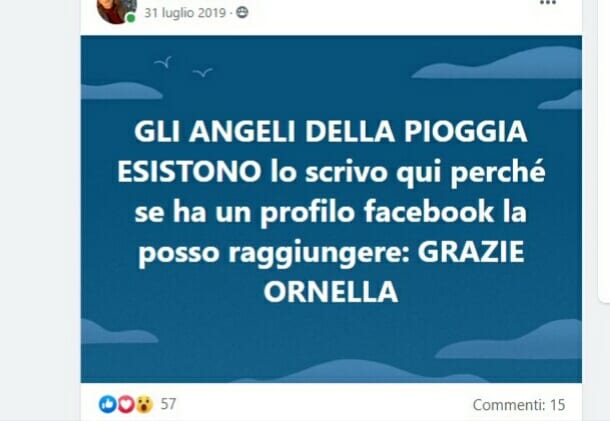This screenshot has width=610, height=421.
Task: Click the white side panel edge on the right
Action: 604,152
